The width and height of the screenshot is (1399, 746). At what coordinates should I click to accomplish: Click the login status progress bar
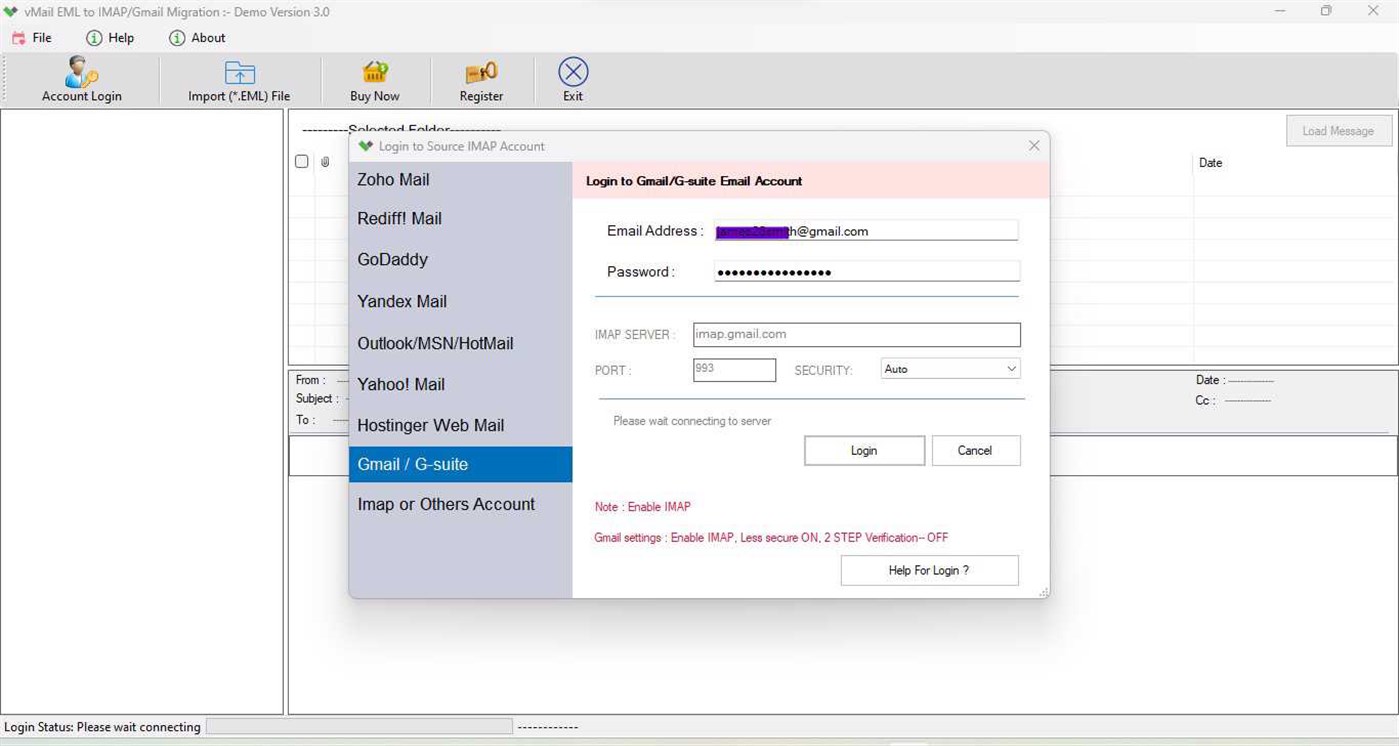pos(358,727)
